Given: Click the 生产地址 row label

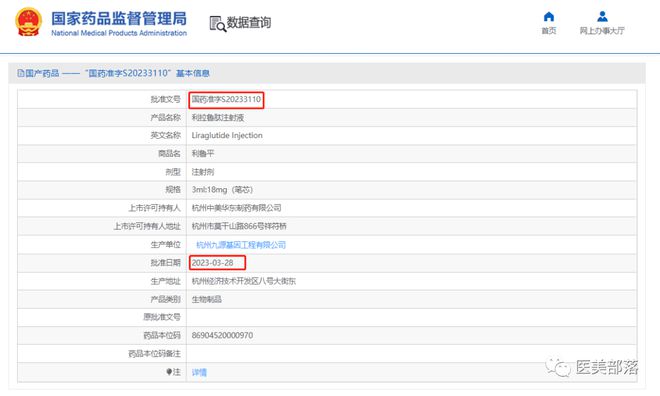Looking at the screenshot, I should (x=165, y=281).
